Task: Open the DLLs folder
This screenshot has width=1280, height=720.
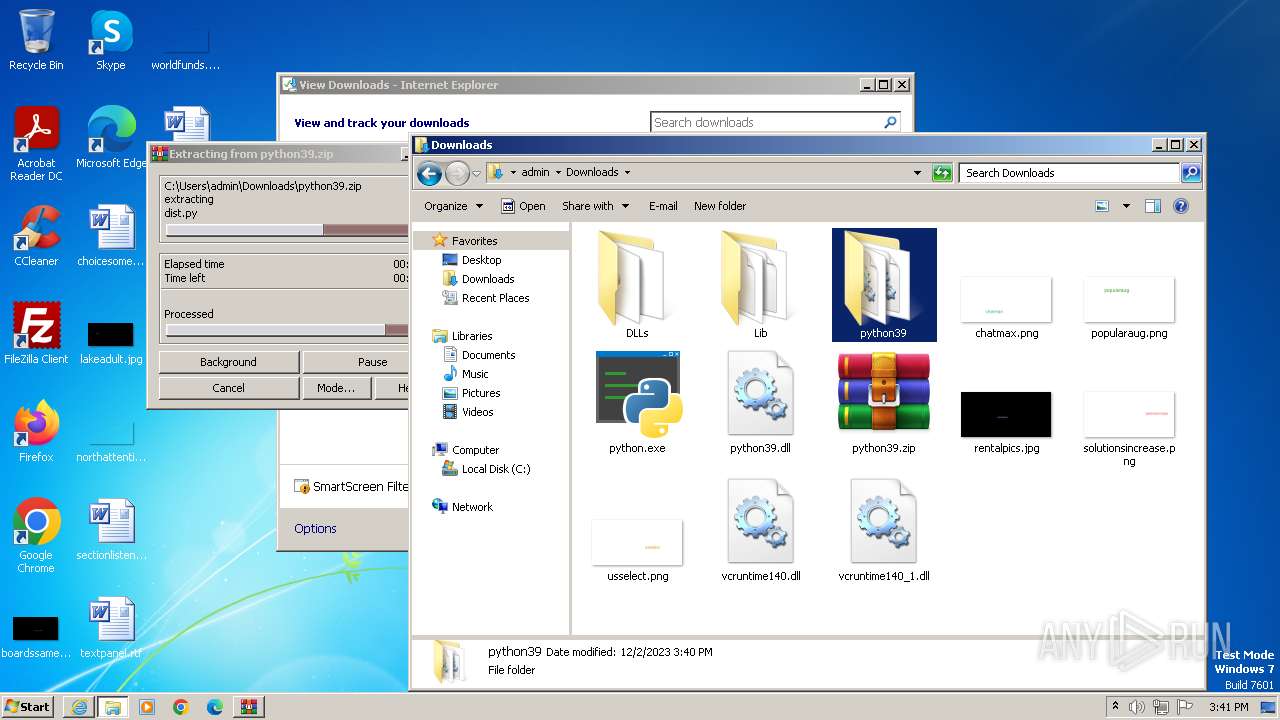Action: [637, 285]
